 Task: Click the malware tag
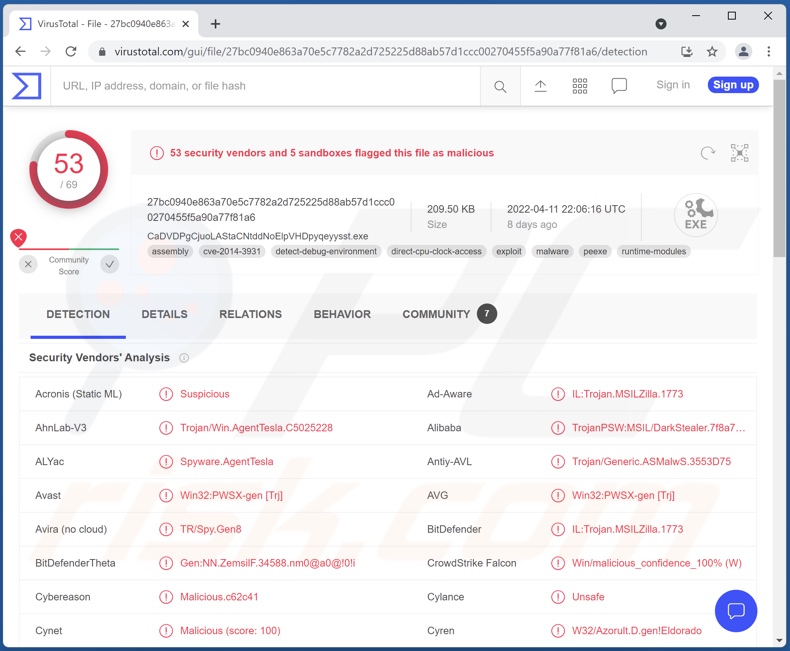click(x=552, y=251)
